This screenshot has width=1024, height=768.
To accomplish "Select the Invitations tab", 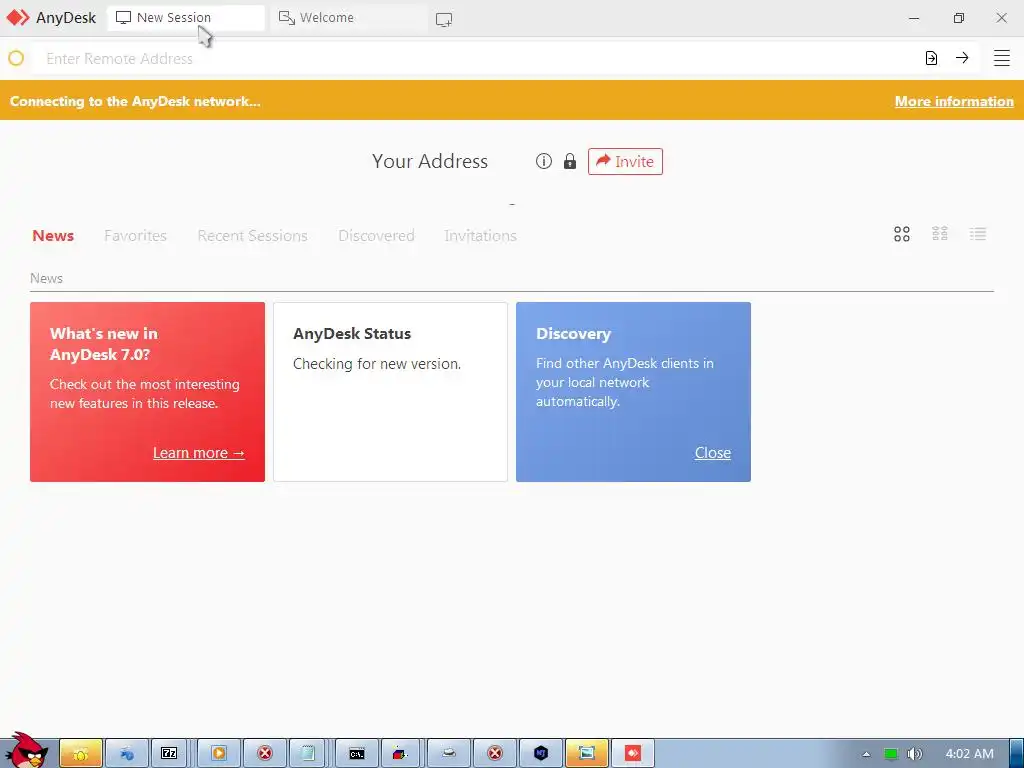I will (481, 235).
